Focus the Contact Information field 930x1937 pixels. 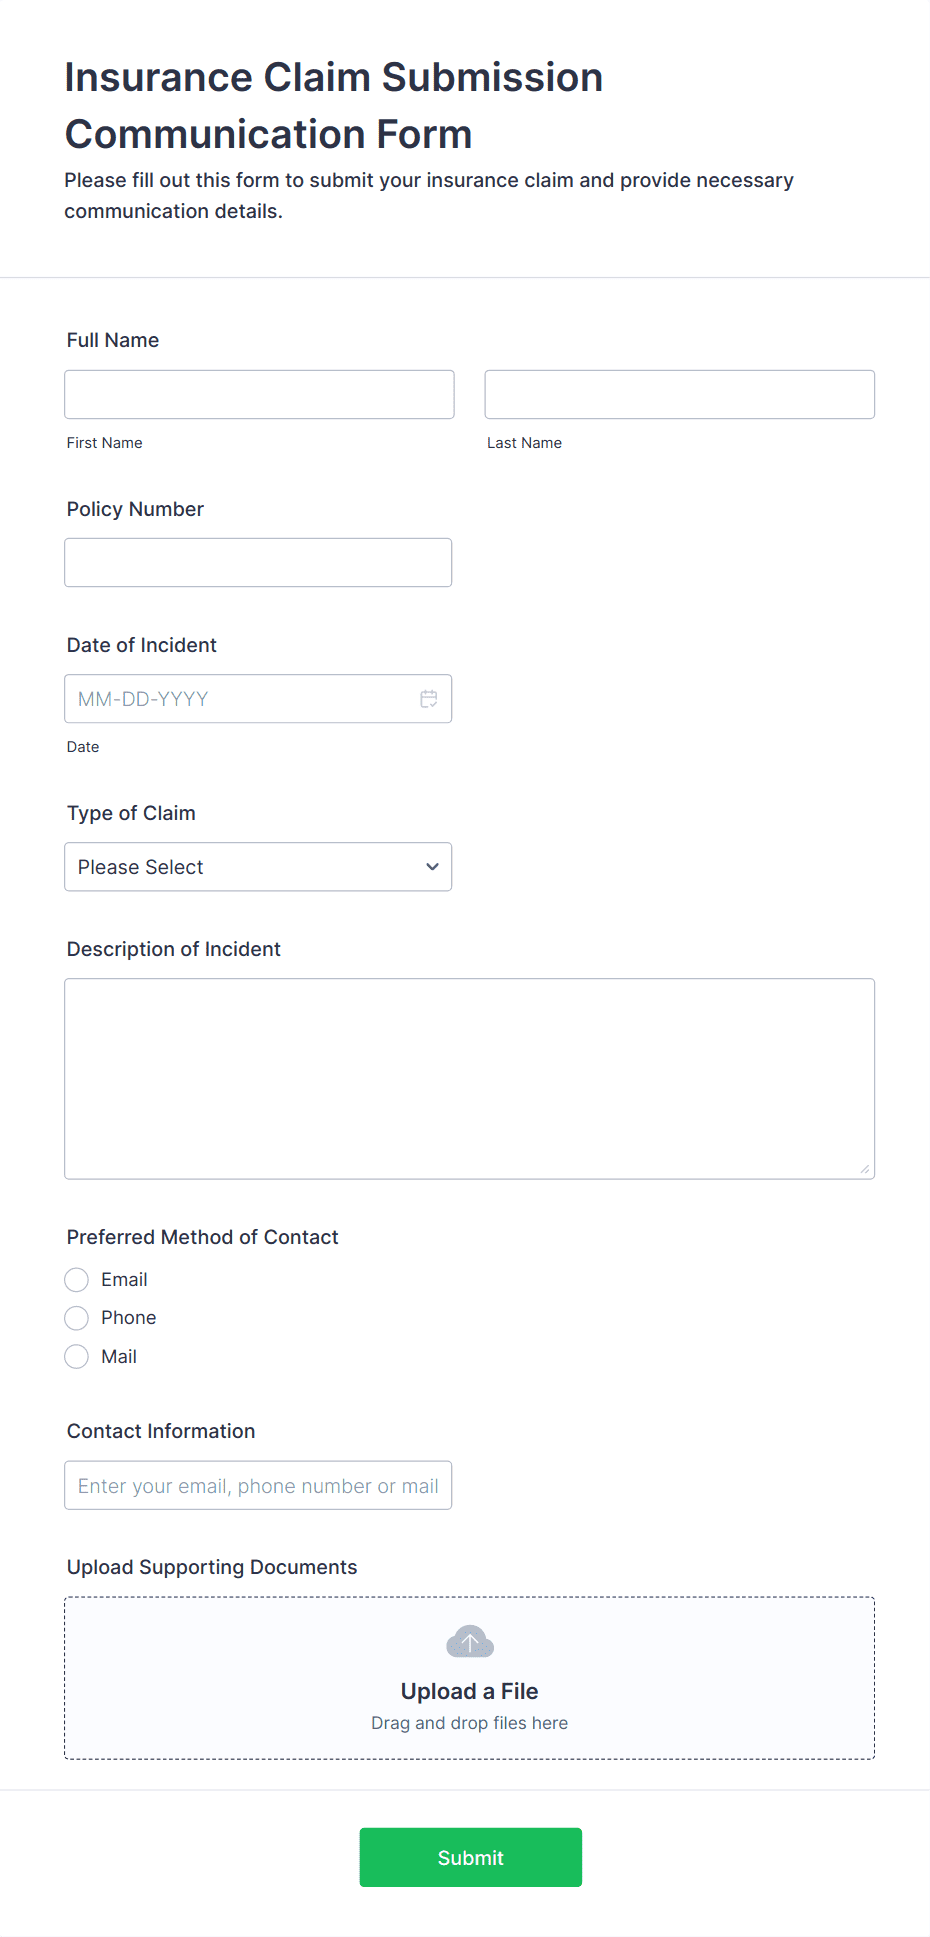(x=258, y=1485)
